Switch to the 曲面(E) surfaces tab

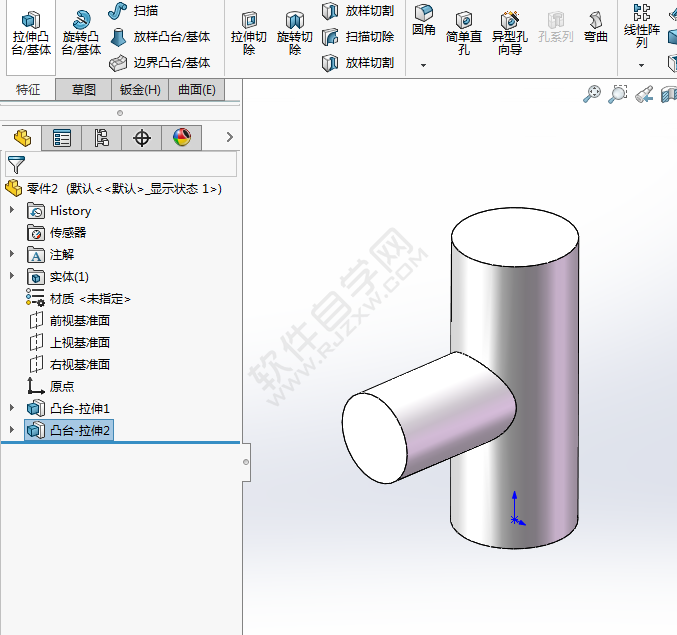click(197, 90)
